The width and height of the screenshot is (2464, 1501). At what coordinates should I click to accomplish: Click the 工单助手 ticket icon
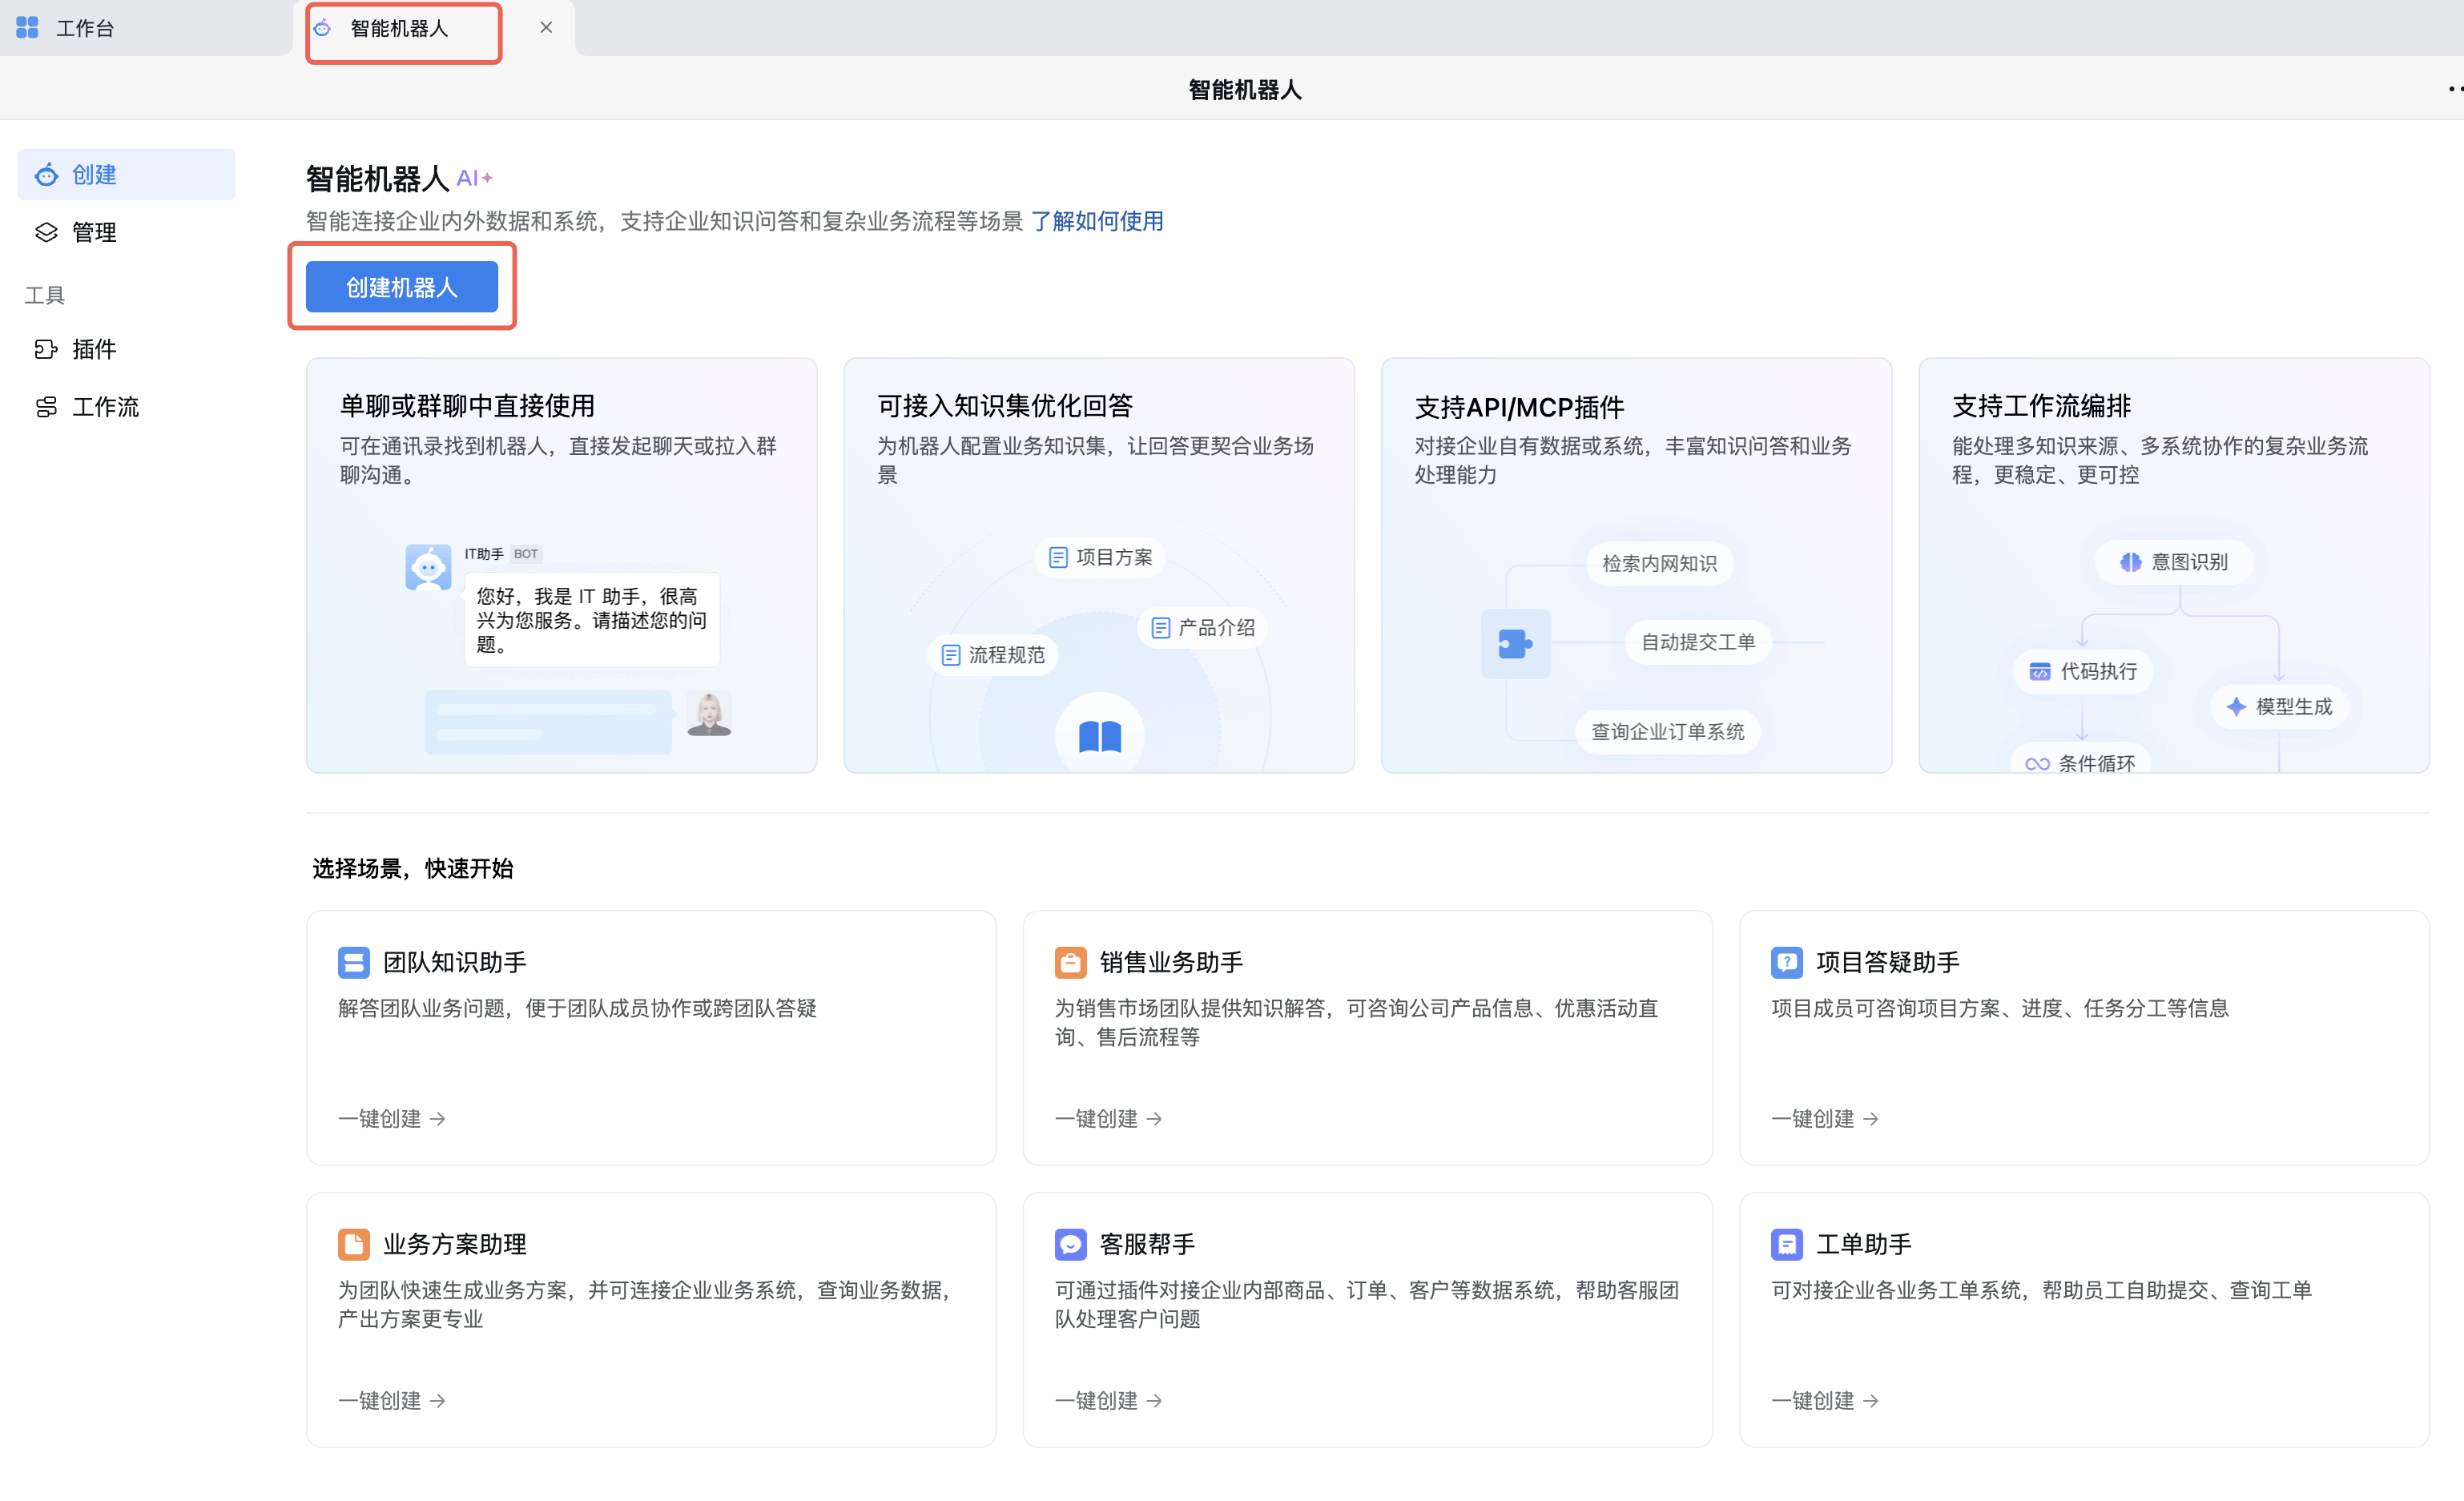tap(1786, 1244)
